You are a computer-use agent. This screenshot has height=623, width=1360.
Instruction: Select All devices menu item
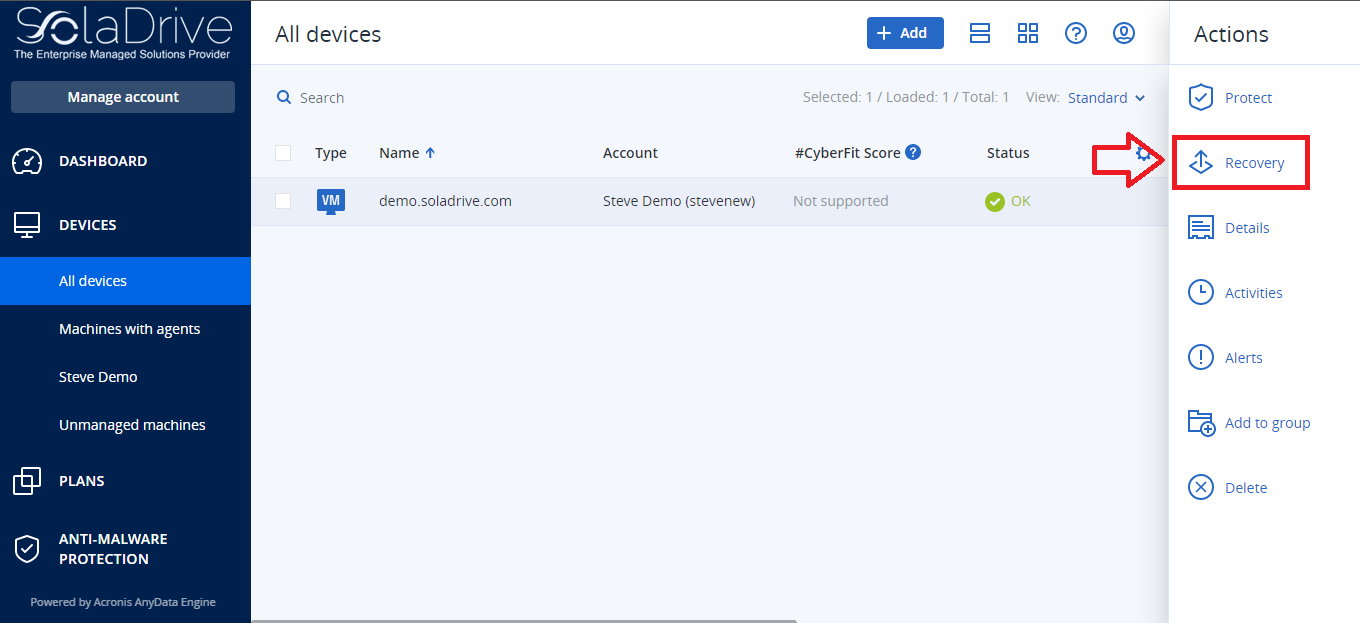[125, 281]
